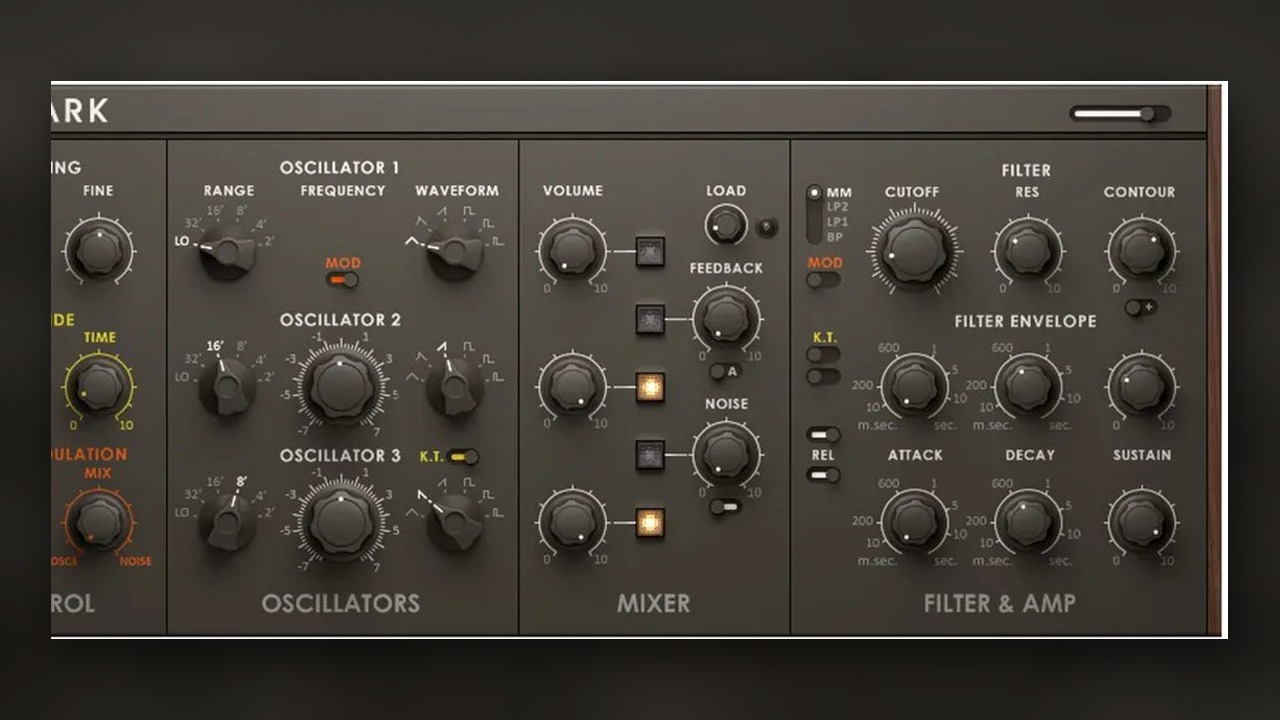1280x720 pixels.
Task: Click the slider in the top bar
Action: [x=1120, y=114]
